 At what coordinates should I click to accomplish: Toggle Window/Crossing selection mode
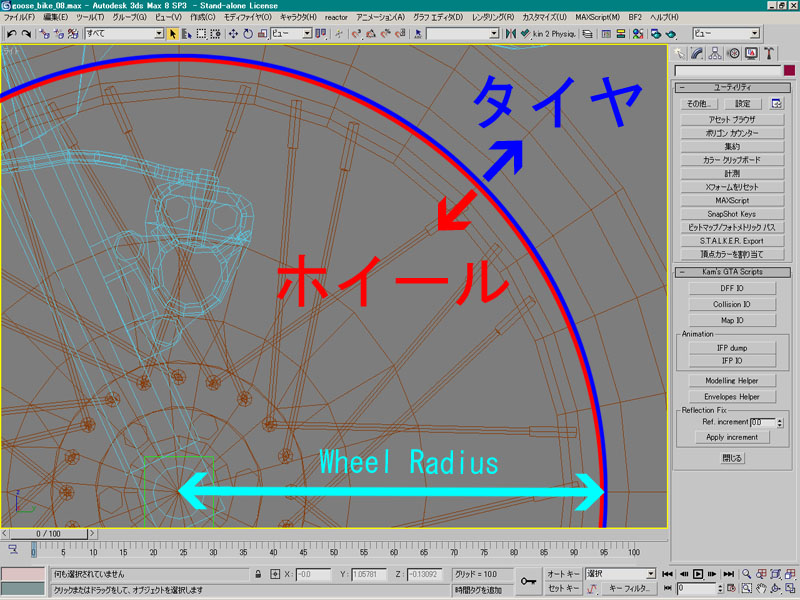tap(215, 34)
